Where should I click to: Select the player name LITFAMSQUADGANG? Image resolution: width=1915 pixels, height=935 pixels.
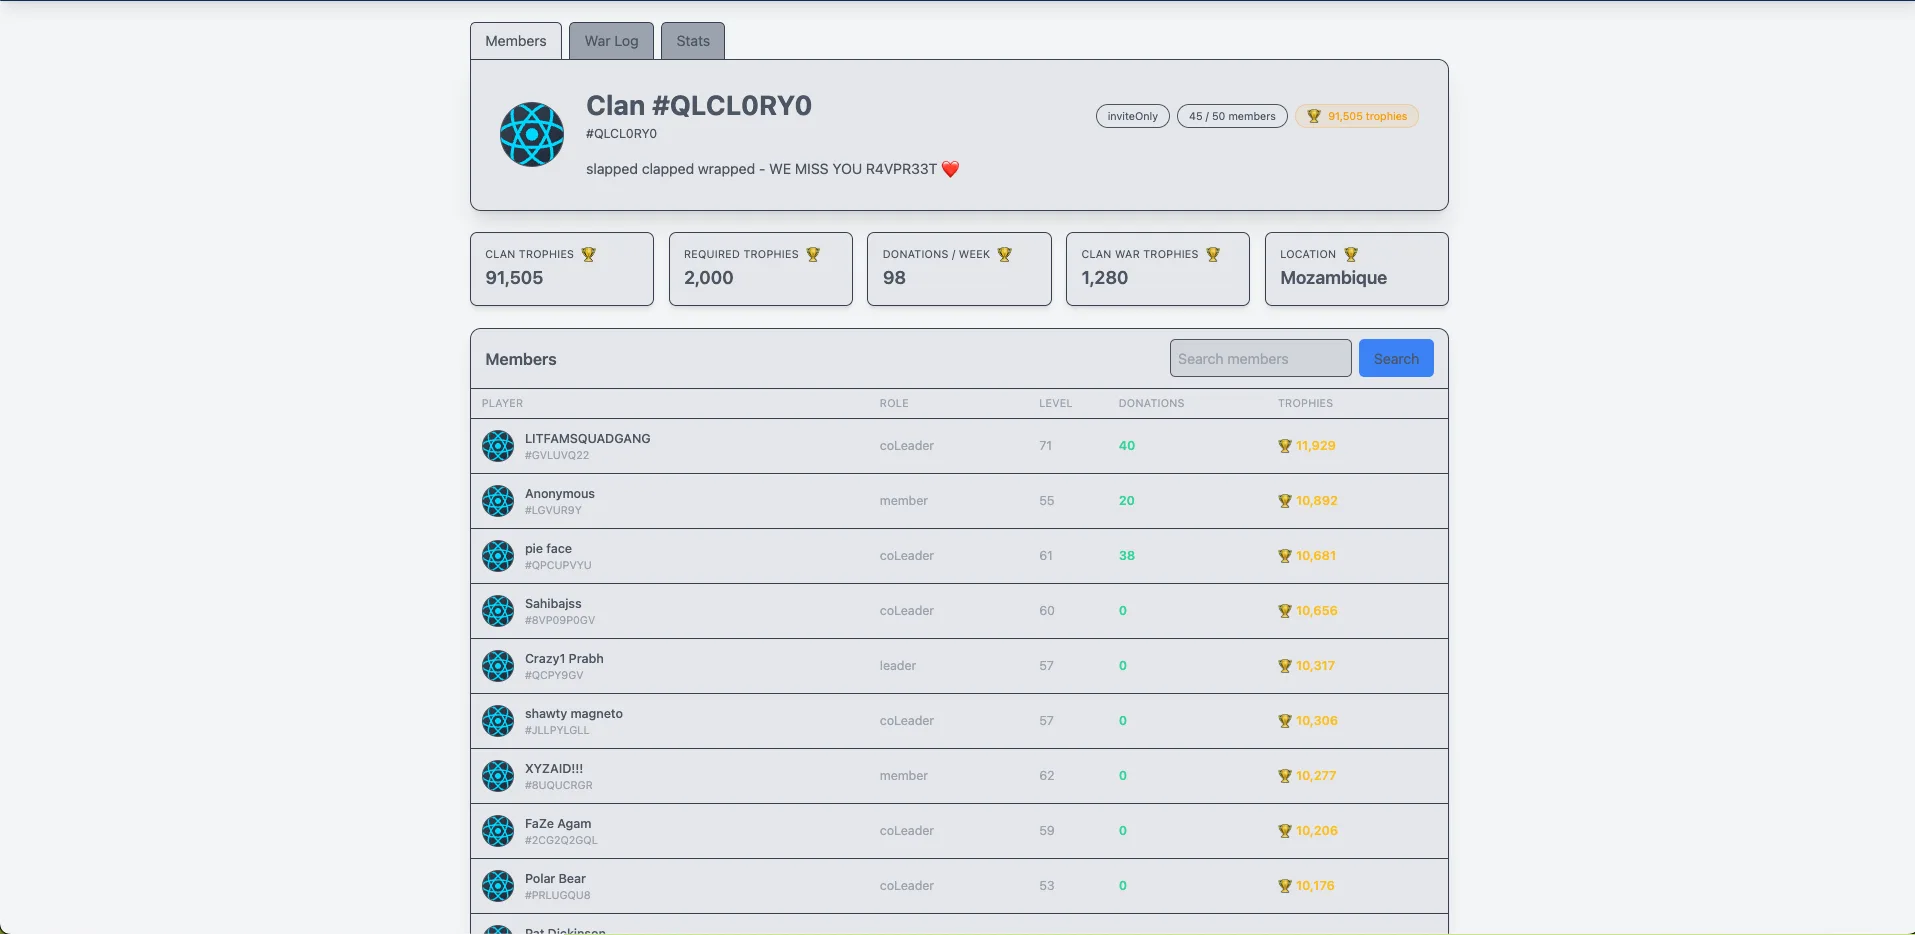pos(587,438)
